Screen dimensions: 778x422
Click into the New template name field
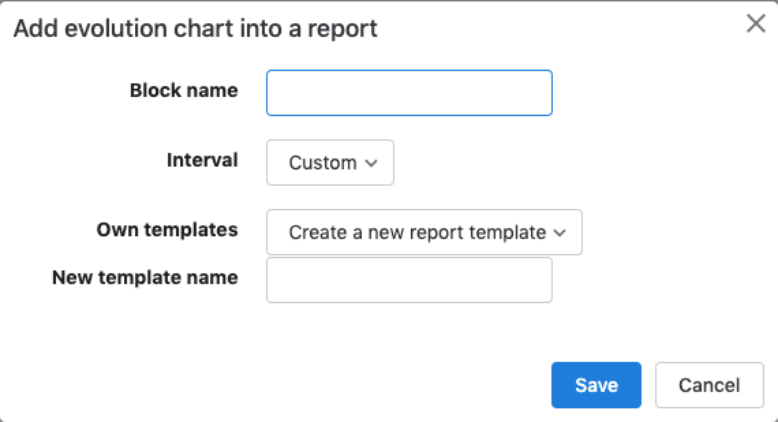(409, 280)
